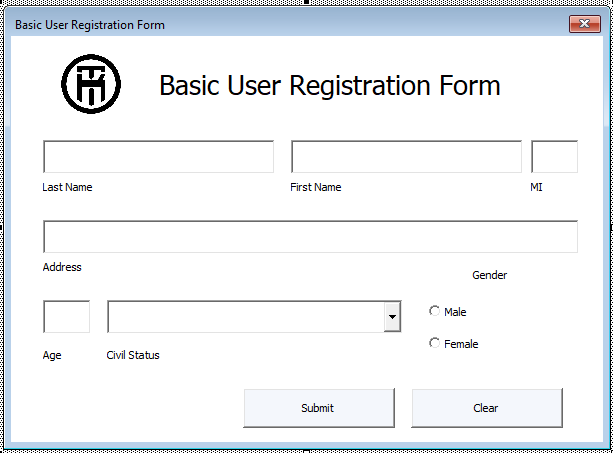This screenshot has height=453, width=613.
Task: Click the MI label
Action: [x=536, y=187]
